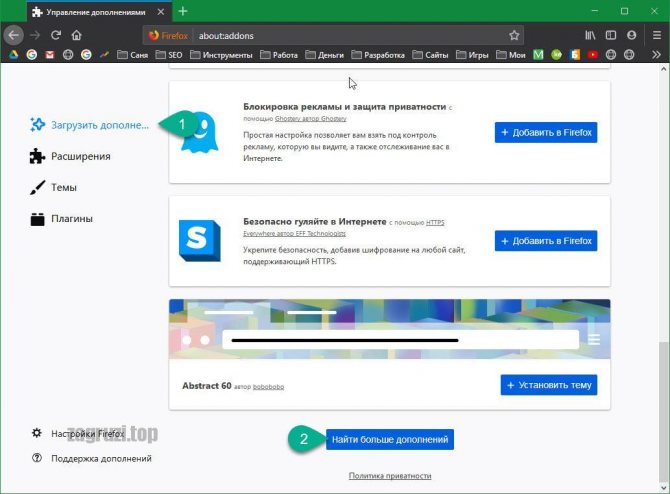This screenshot has height=494, width=670.
Task: Open the green M bookmark icon
Action: (538, 55)
